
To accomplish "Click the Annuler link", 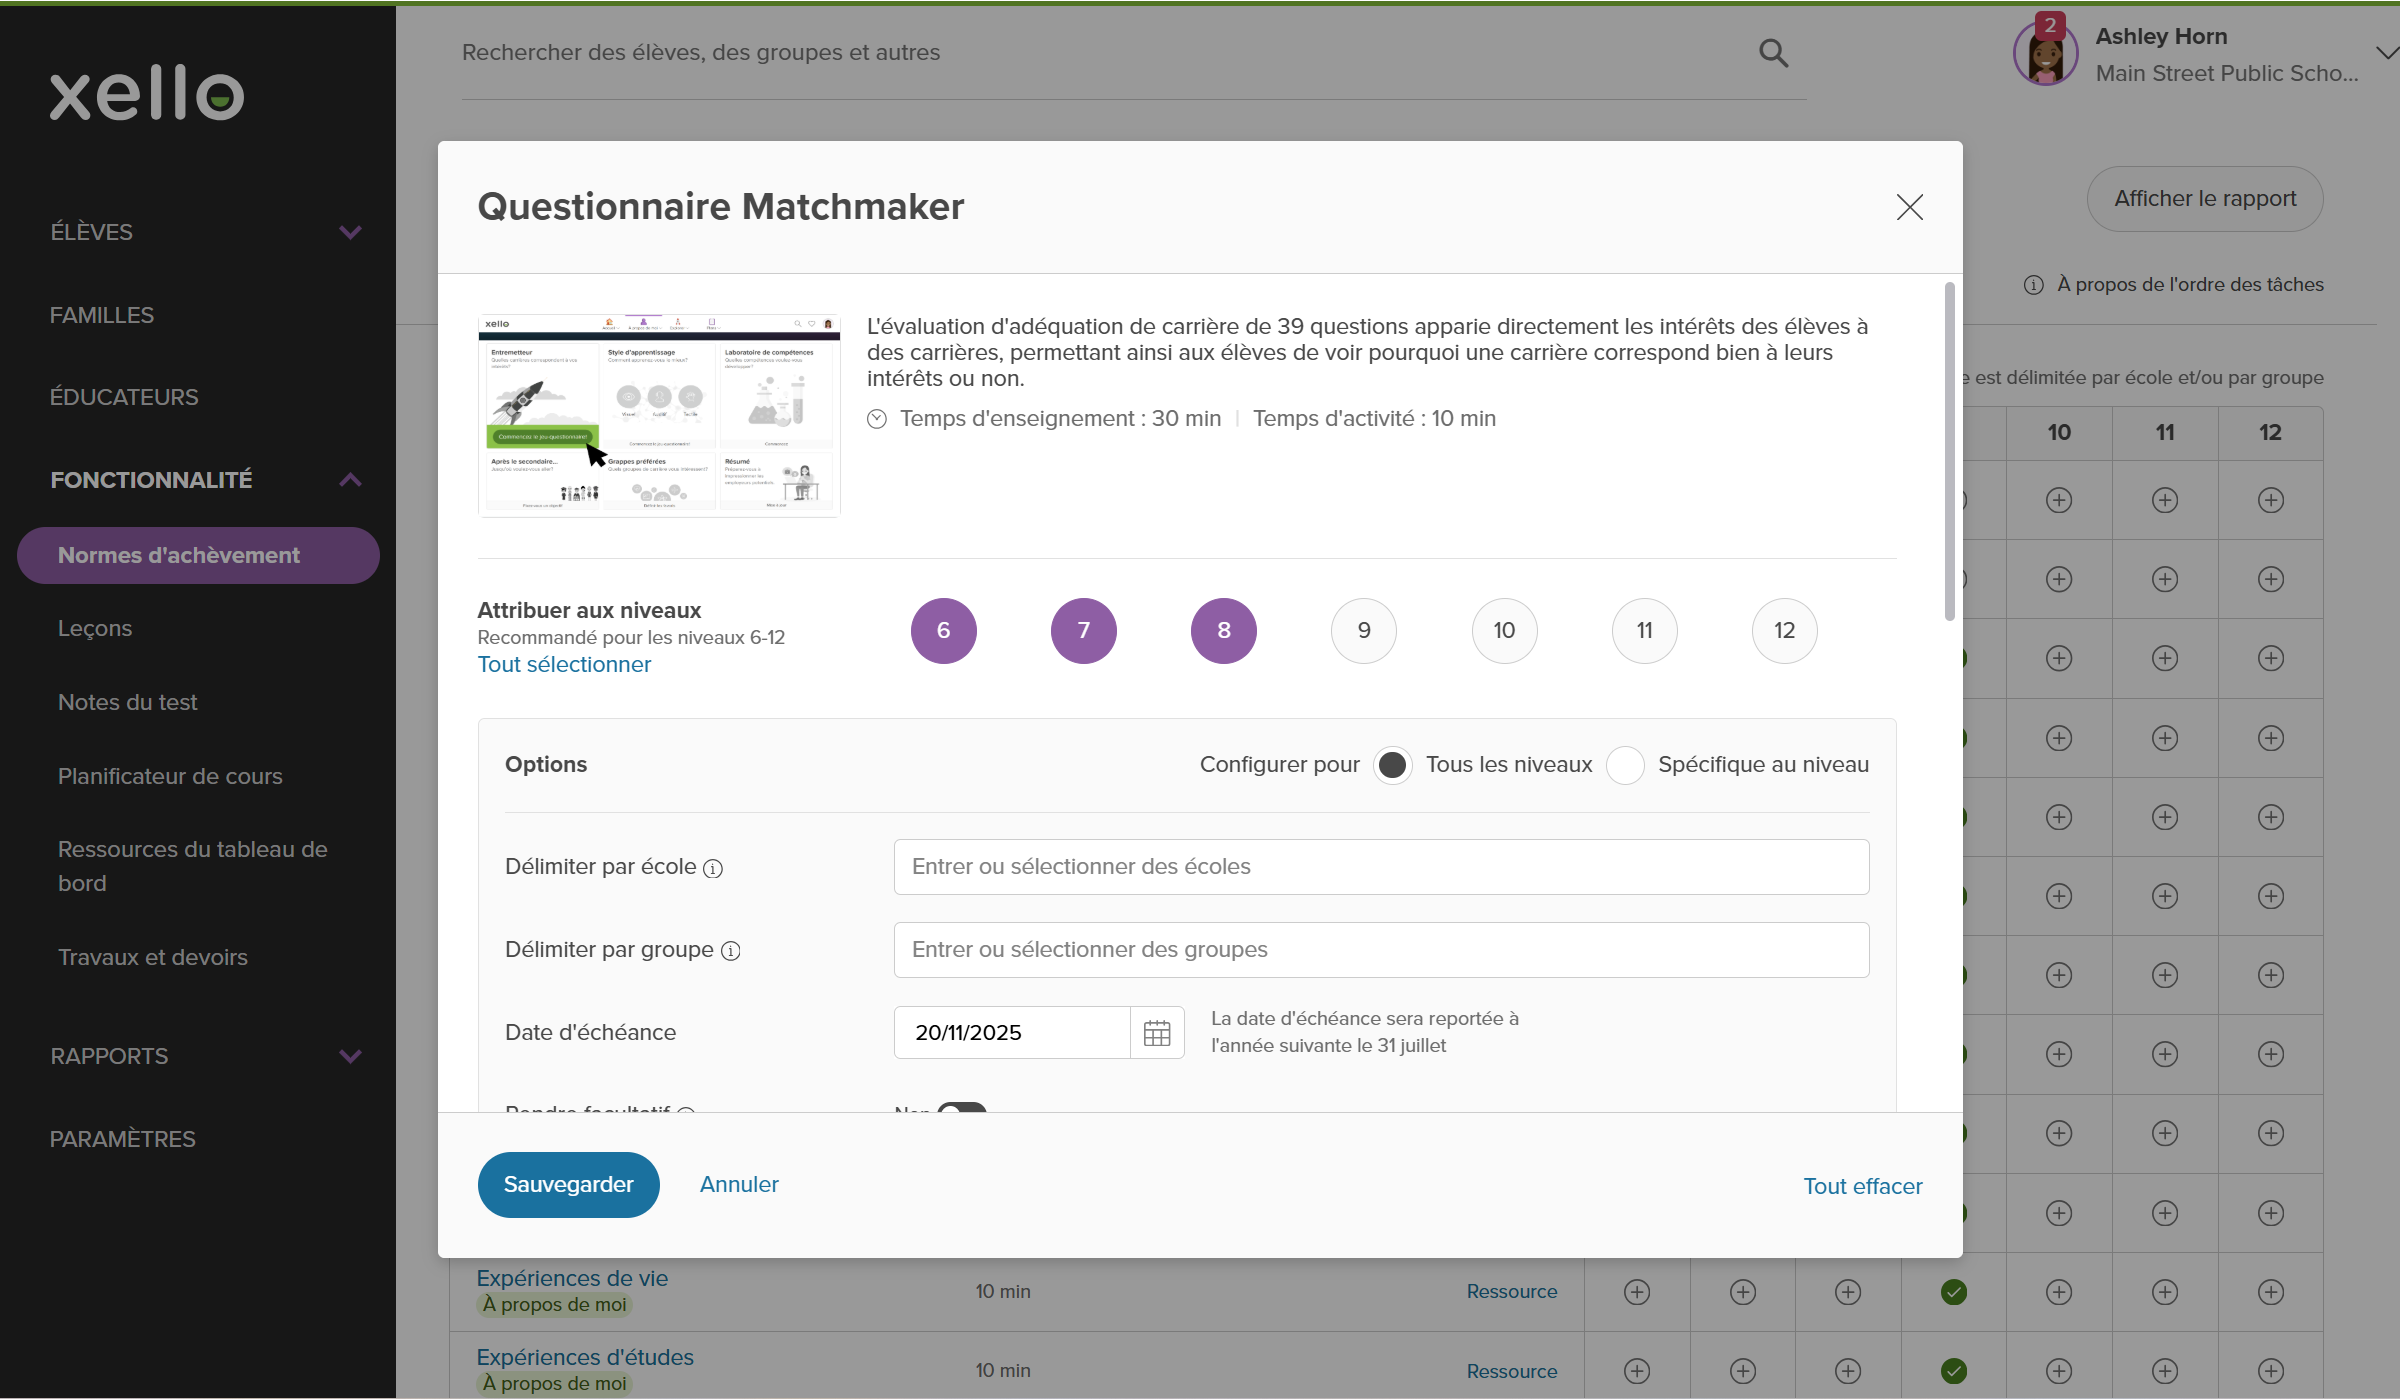I will coord(739,1185).
